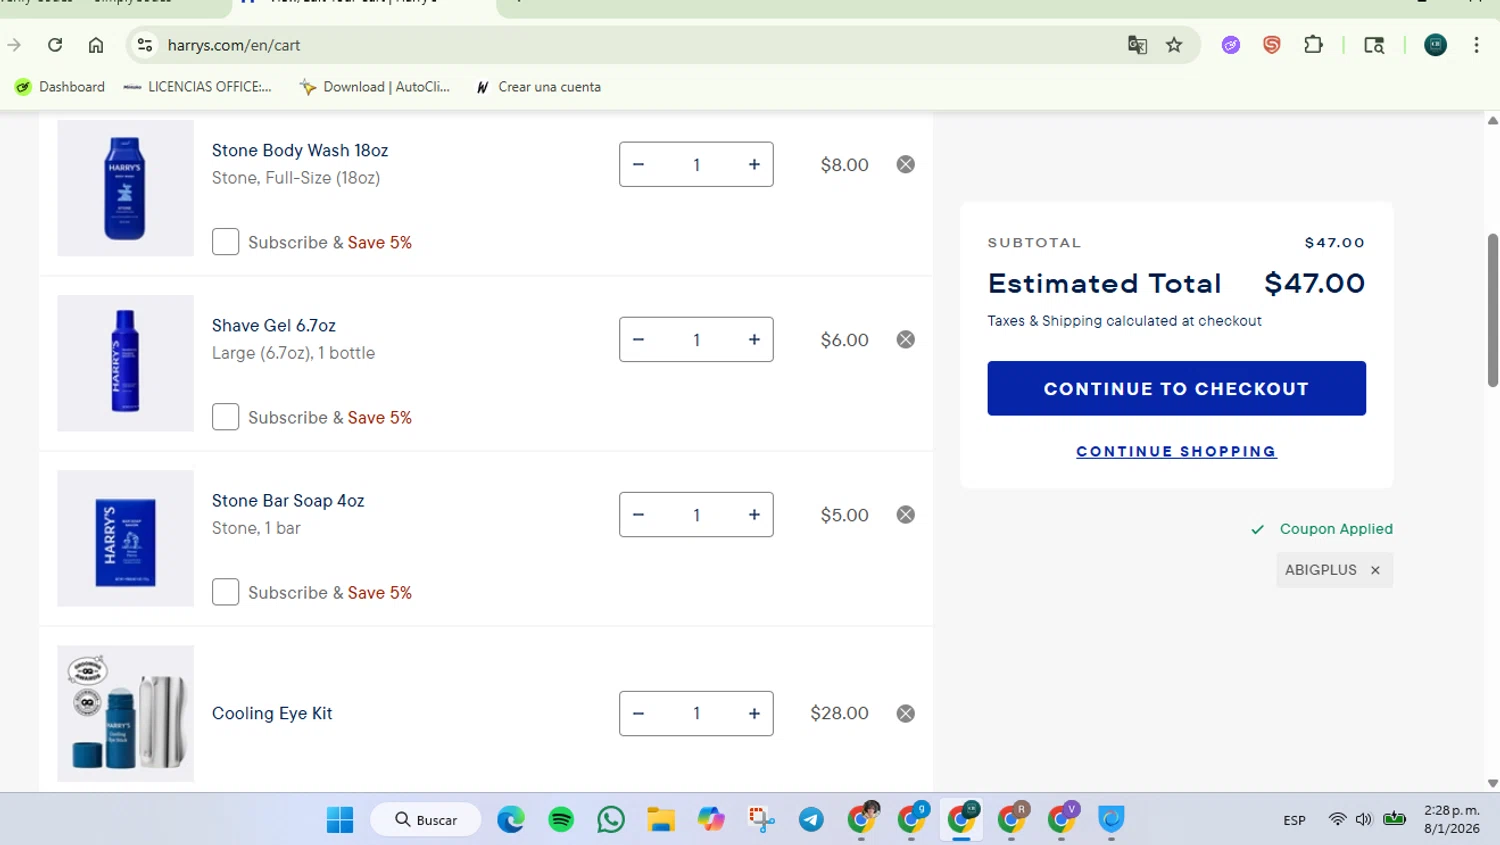Image resolution: width=1500 pixels, height=845 pixels.
Task: Open Windows Start menu
Action: click(x=340, y=820)
